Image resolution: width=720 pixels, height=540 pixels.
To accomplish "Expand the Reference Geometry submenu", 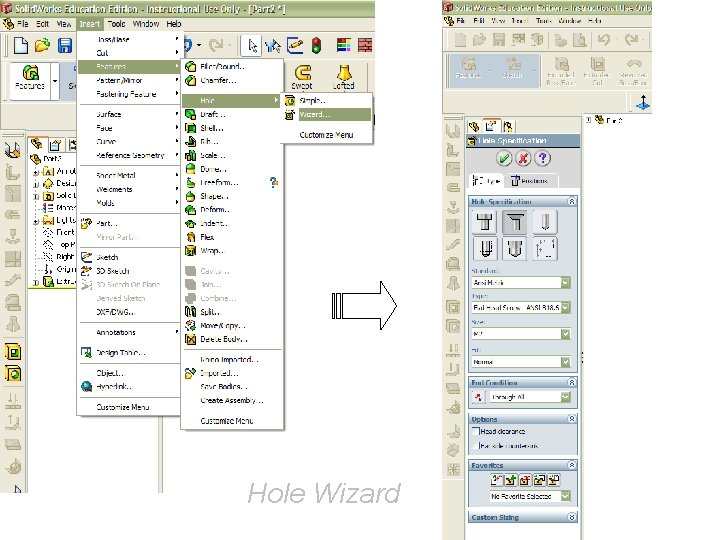I will click(129, 155).
